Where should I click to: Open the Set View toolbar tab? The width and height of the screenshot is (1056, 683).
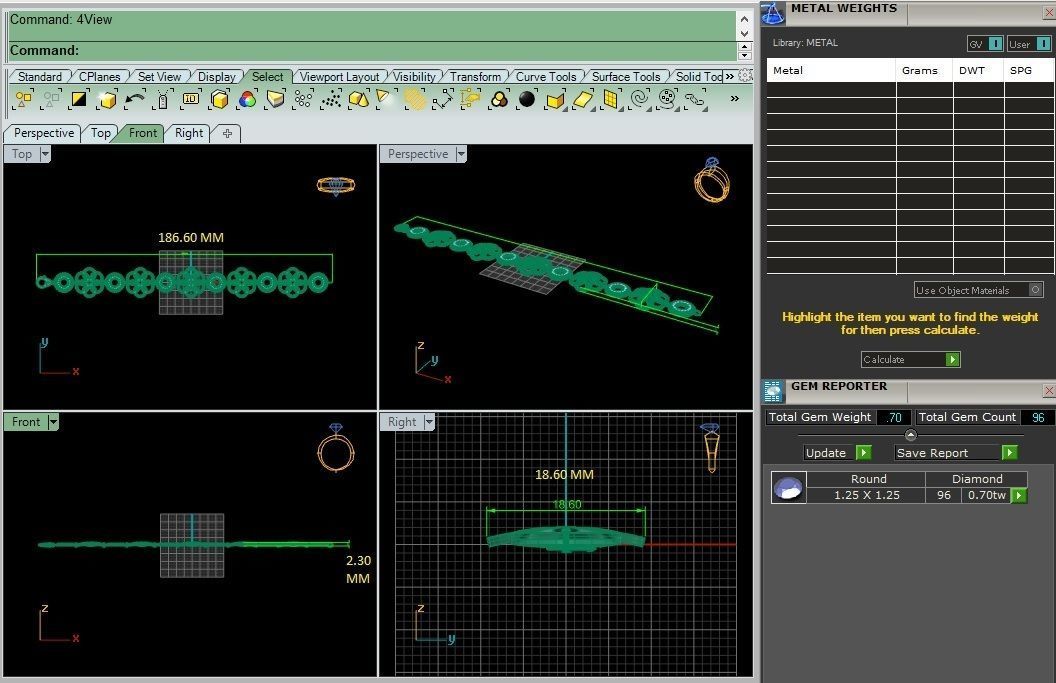coord(159,77)
